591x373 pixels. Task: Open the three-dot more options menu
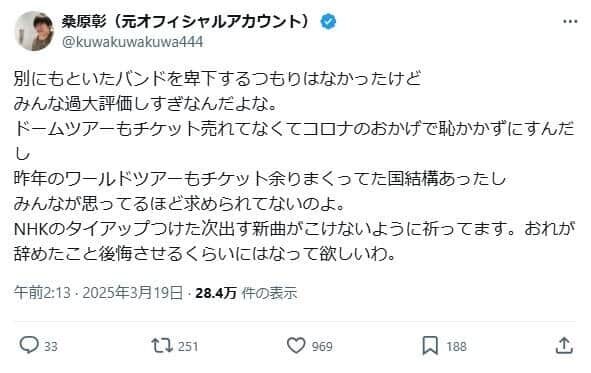click(570, 21)
